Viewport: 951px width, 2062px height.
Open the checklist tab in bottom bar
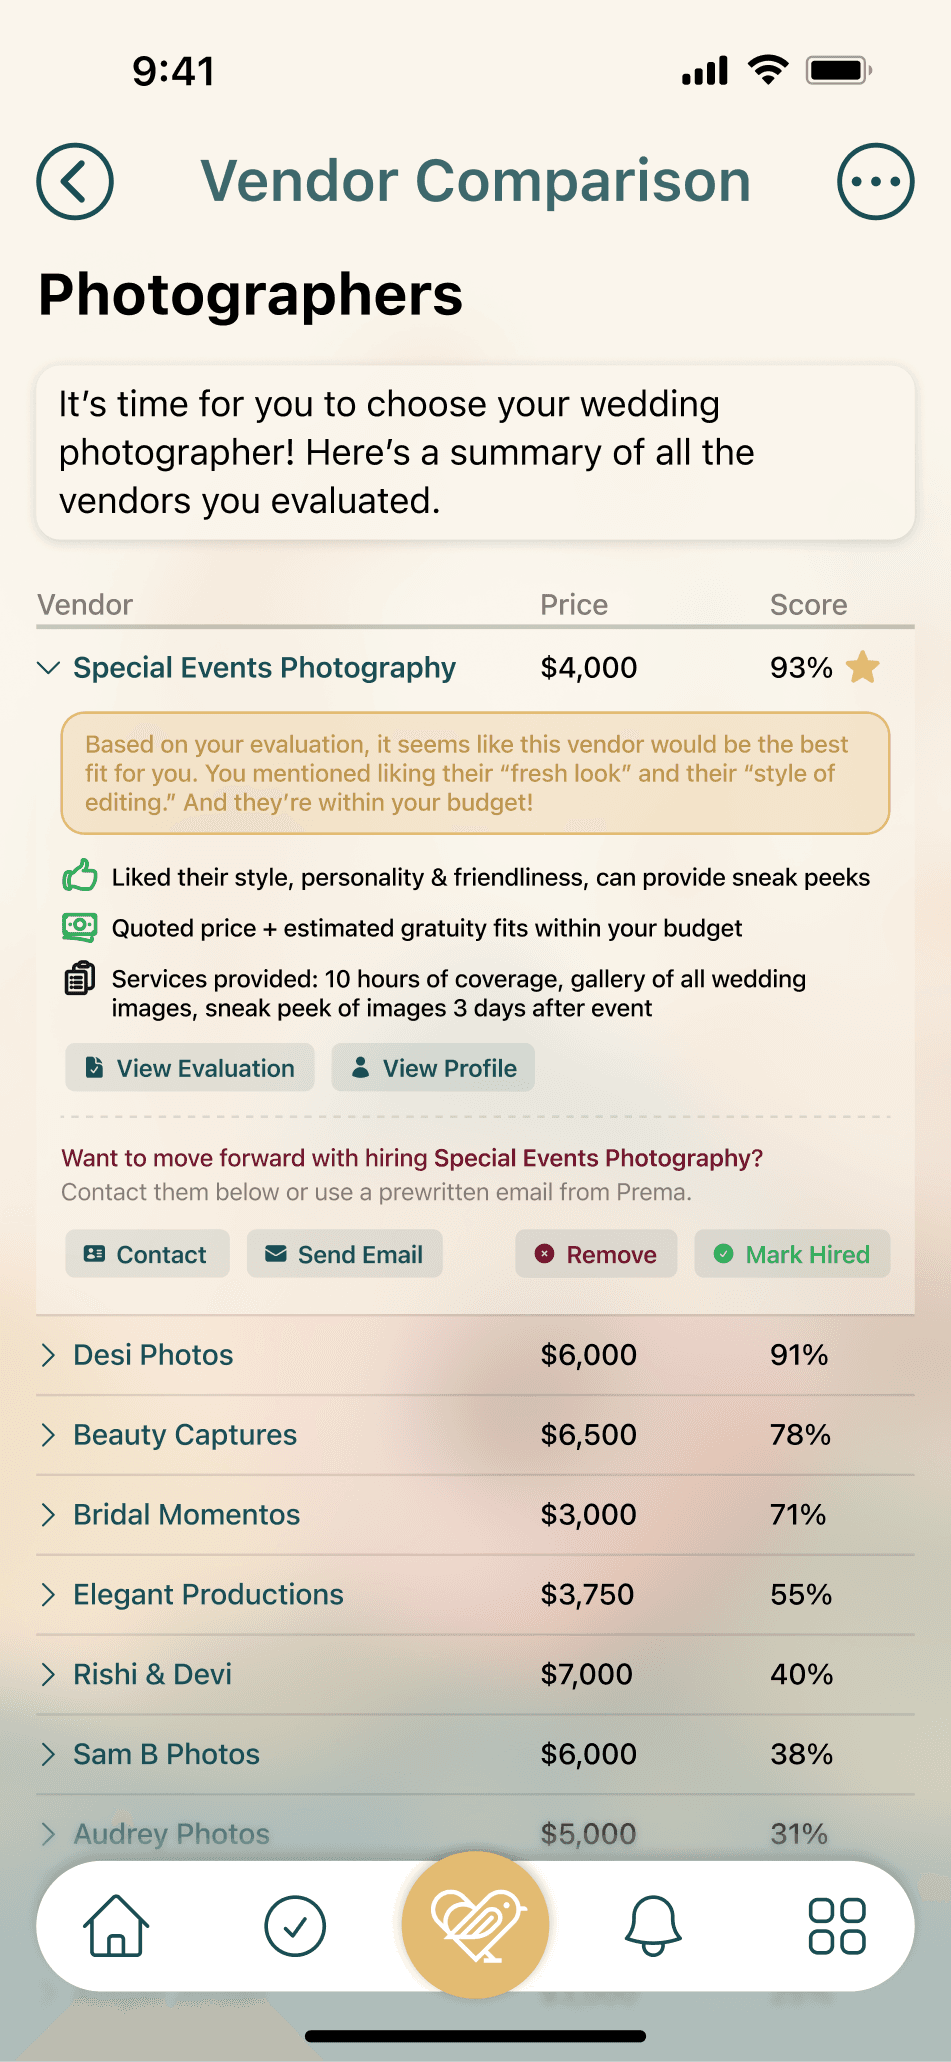point(295,1925)
